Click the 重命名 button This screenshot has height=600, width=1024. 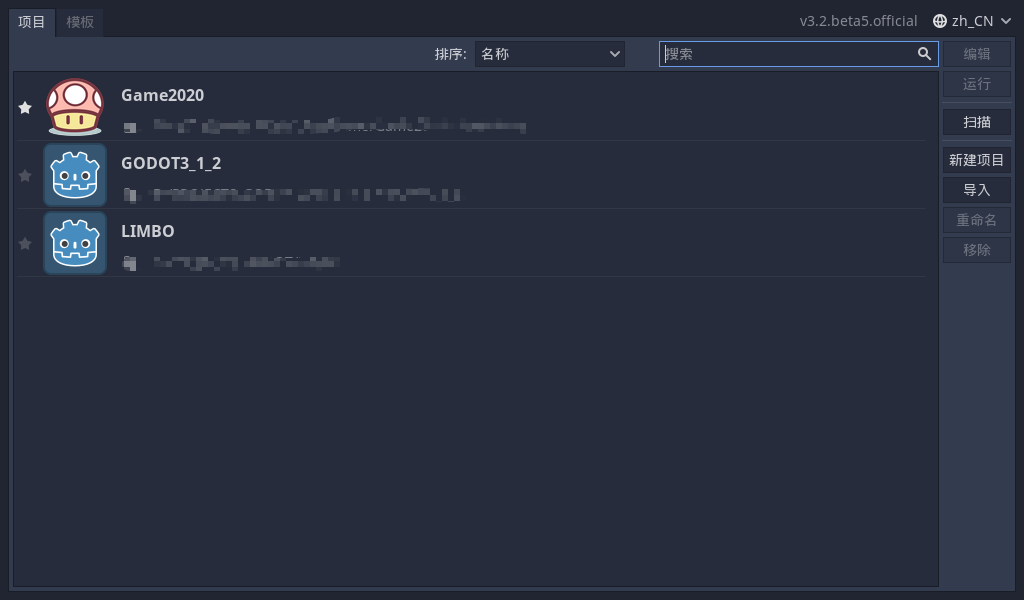click(976, 220)
